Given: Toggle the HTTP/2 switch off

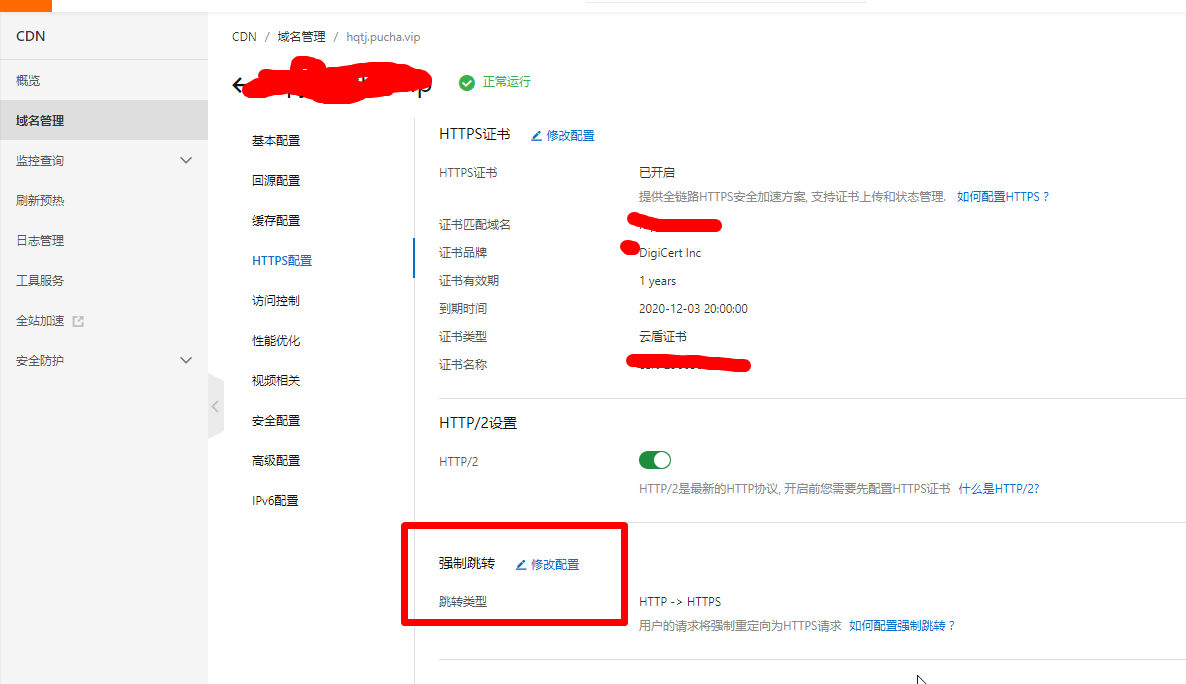Looking at the screenshot, I should (x=654, y=460).
